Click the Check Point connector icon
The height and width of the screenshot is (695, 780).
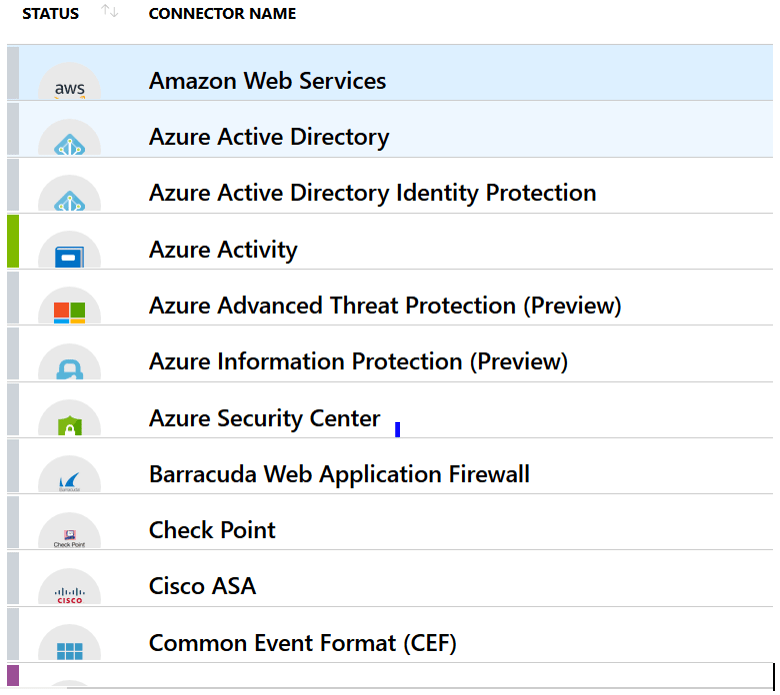(69, 535)
